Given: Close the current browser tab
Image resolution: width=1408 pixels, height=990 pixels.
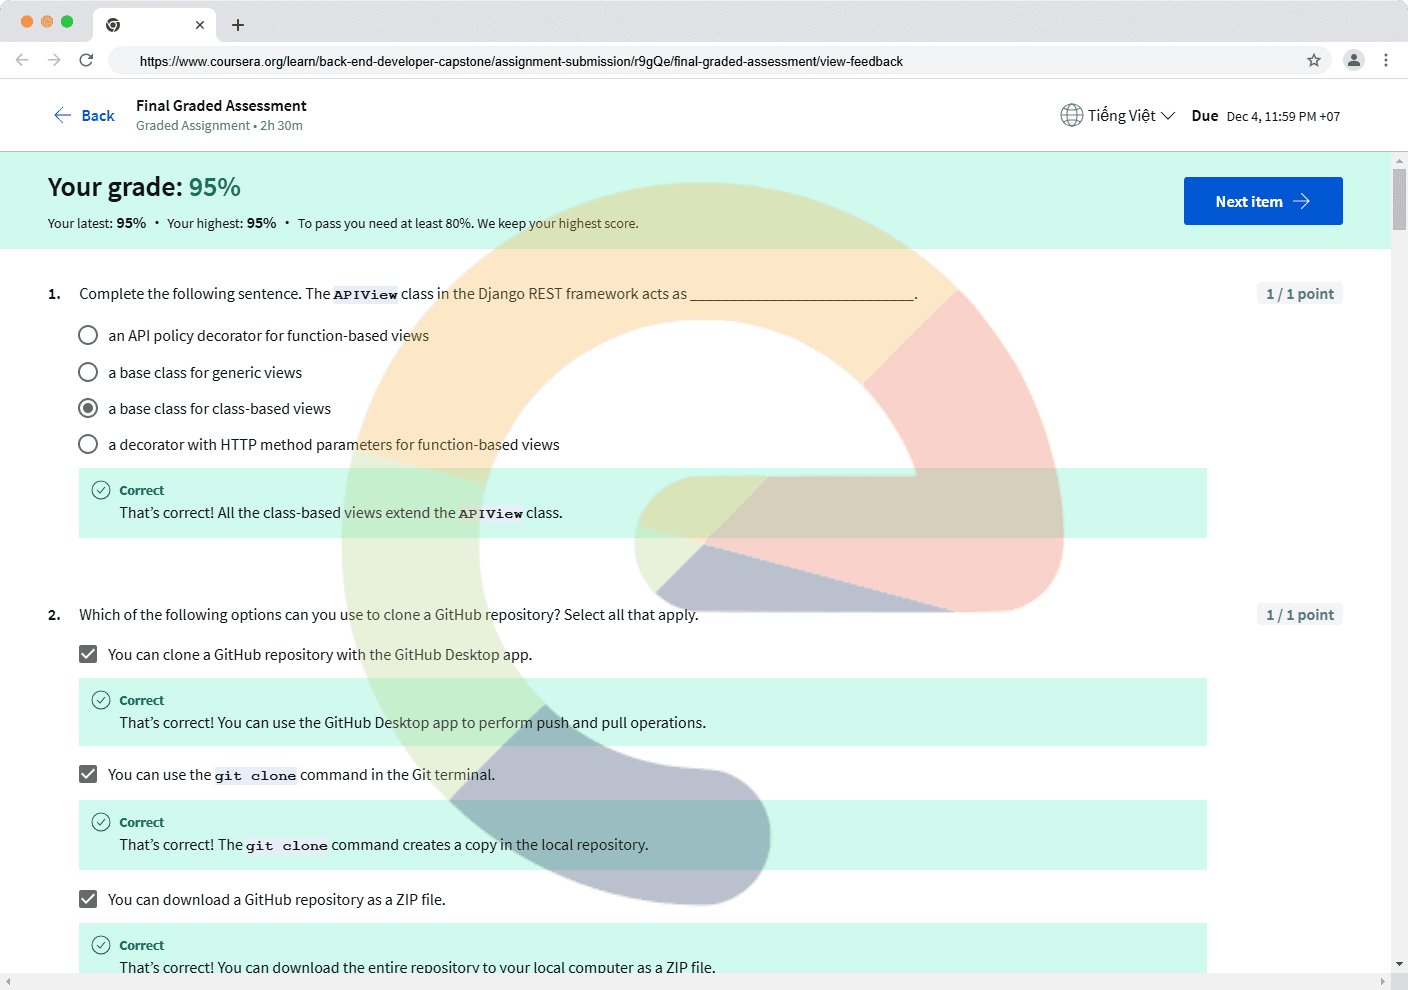Looking at the screenshot, I should 200,25.
